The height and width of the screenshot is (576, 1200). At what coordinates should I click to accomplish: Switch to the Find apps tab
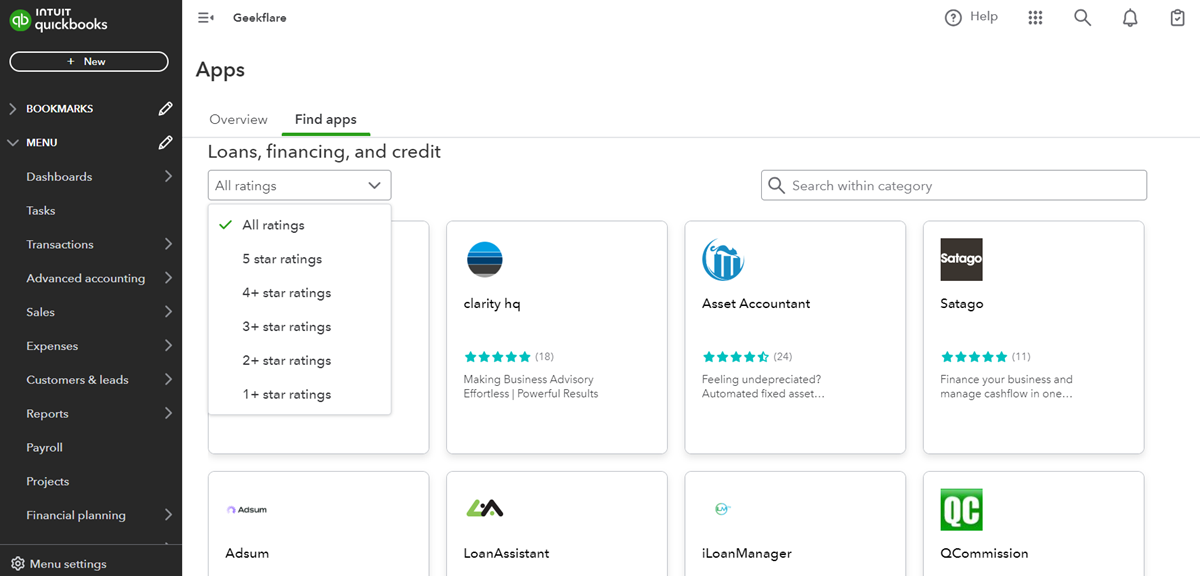(325, 119)
